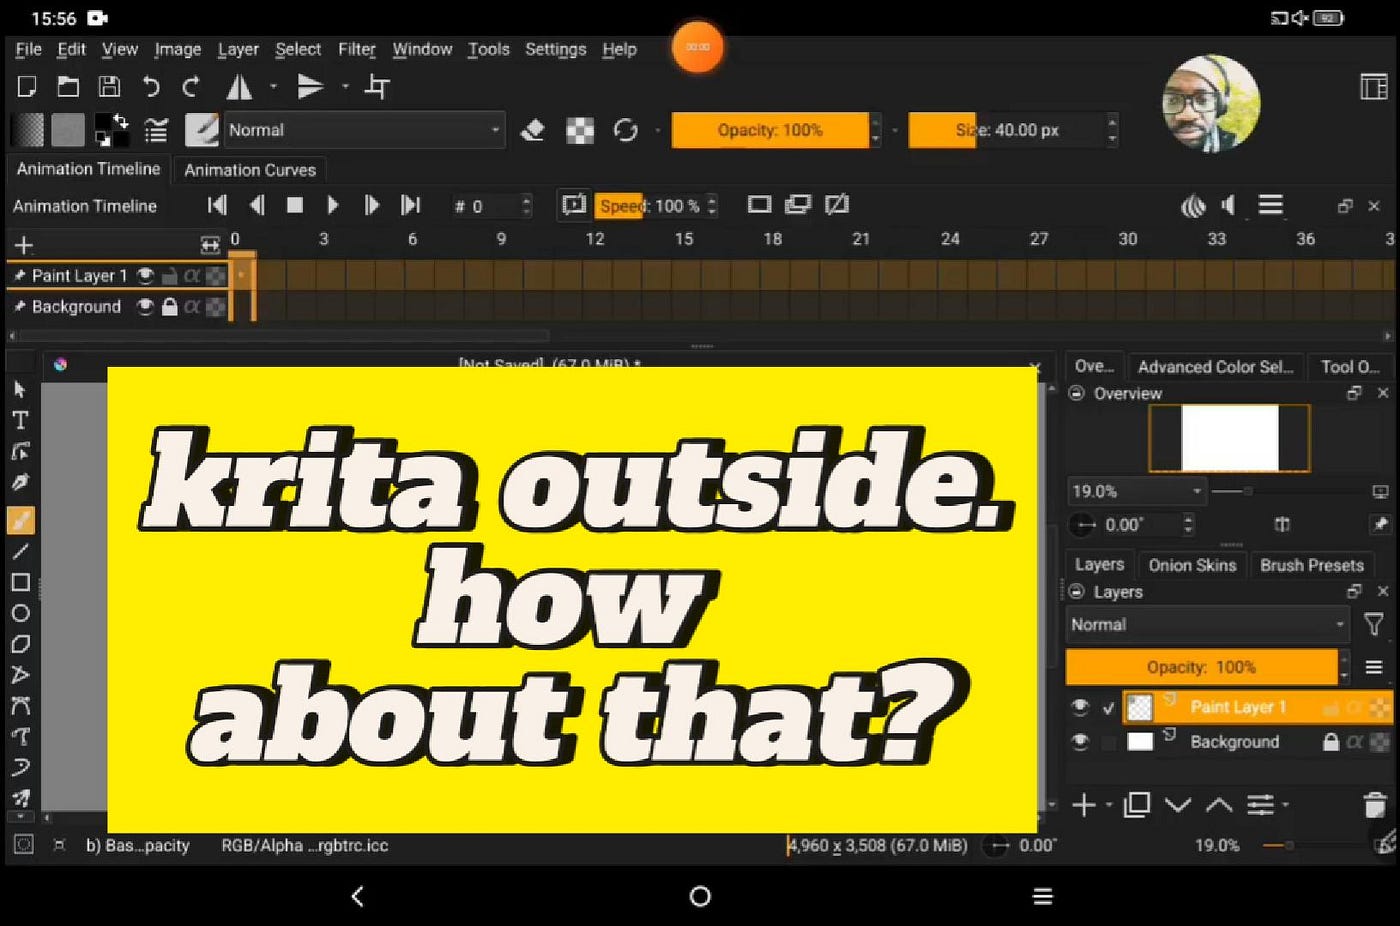Screen dimensions: 1400x926
Task: Adjust the brush Opacity slider
Action: pyautogui.click(x=770, y=130)
